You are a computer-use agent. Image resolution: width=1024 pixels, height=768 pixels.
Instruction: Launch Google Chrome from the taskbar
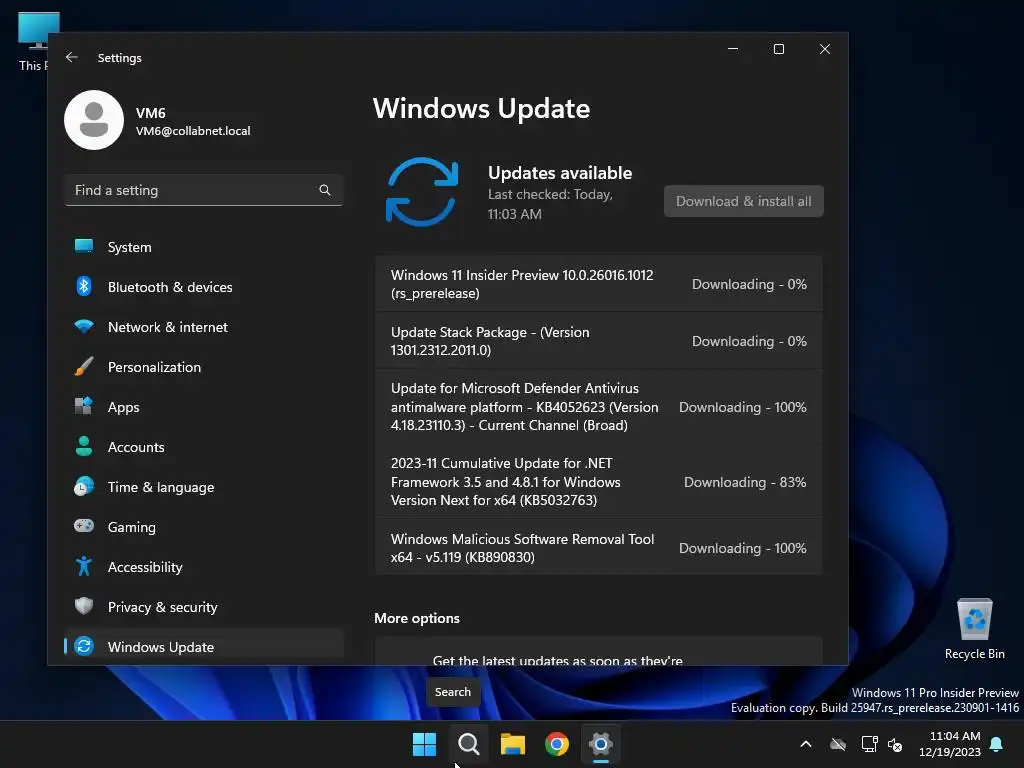pyautogui.click(x=557, y=744)
